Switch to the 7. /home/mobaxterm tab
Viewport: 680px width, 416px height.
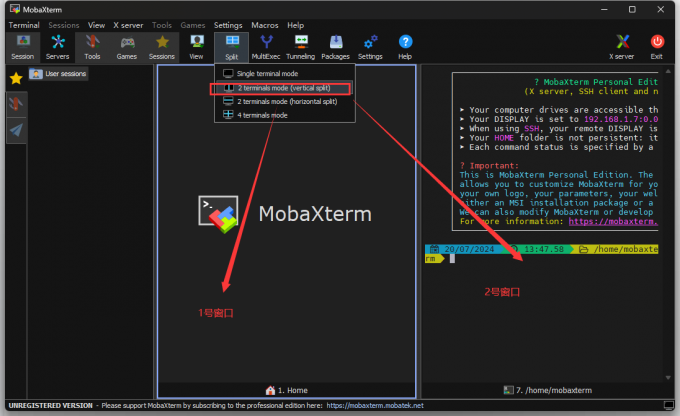(548, 390)
